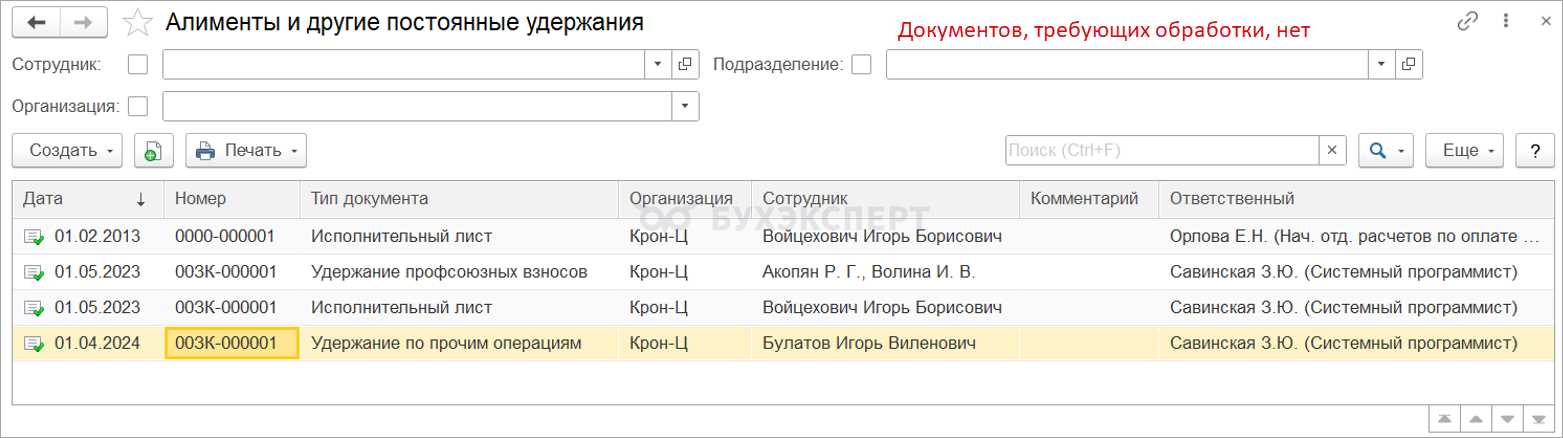Open the Создать dropdown menu
The height and width of the screenshot is (438, 1563).
(x=68, y=150)
